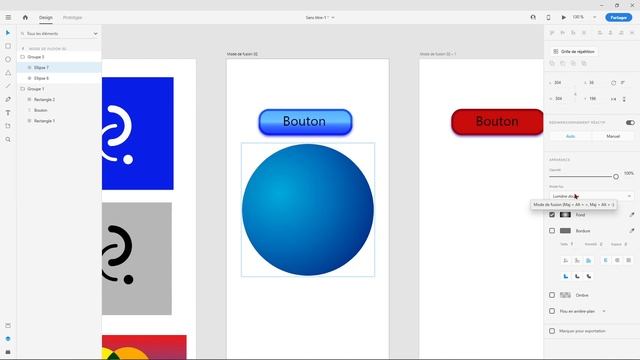Open the Bordure gray color swatch

point(565,231)
